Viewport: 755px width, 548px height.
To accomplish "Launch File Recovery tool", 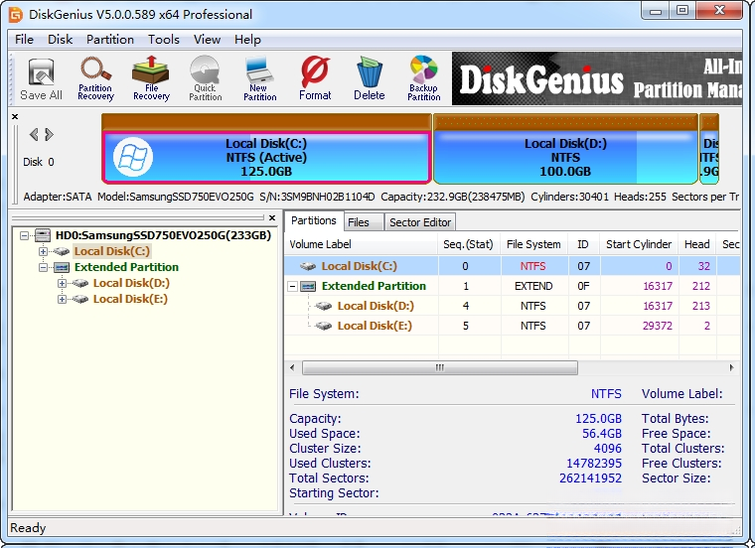I will point(151,78).
